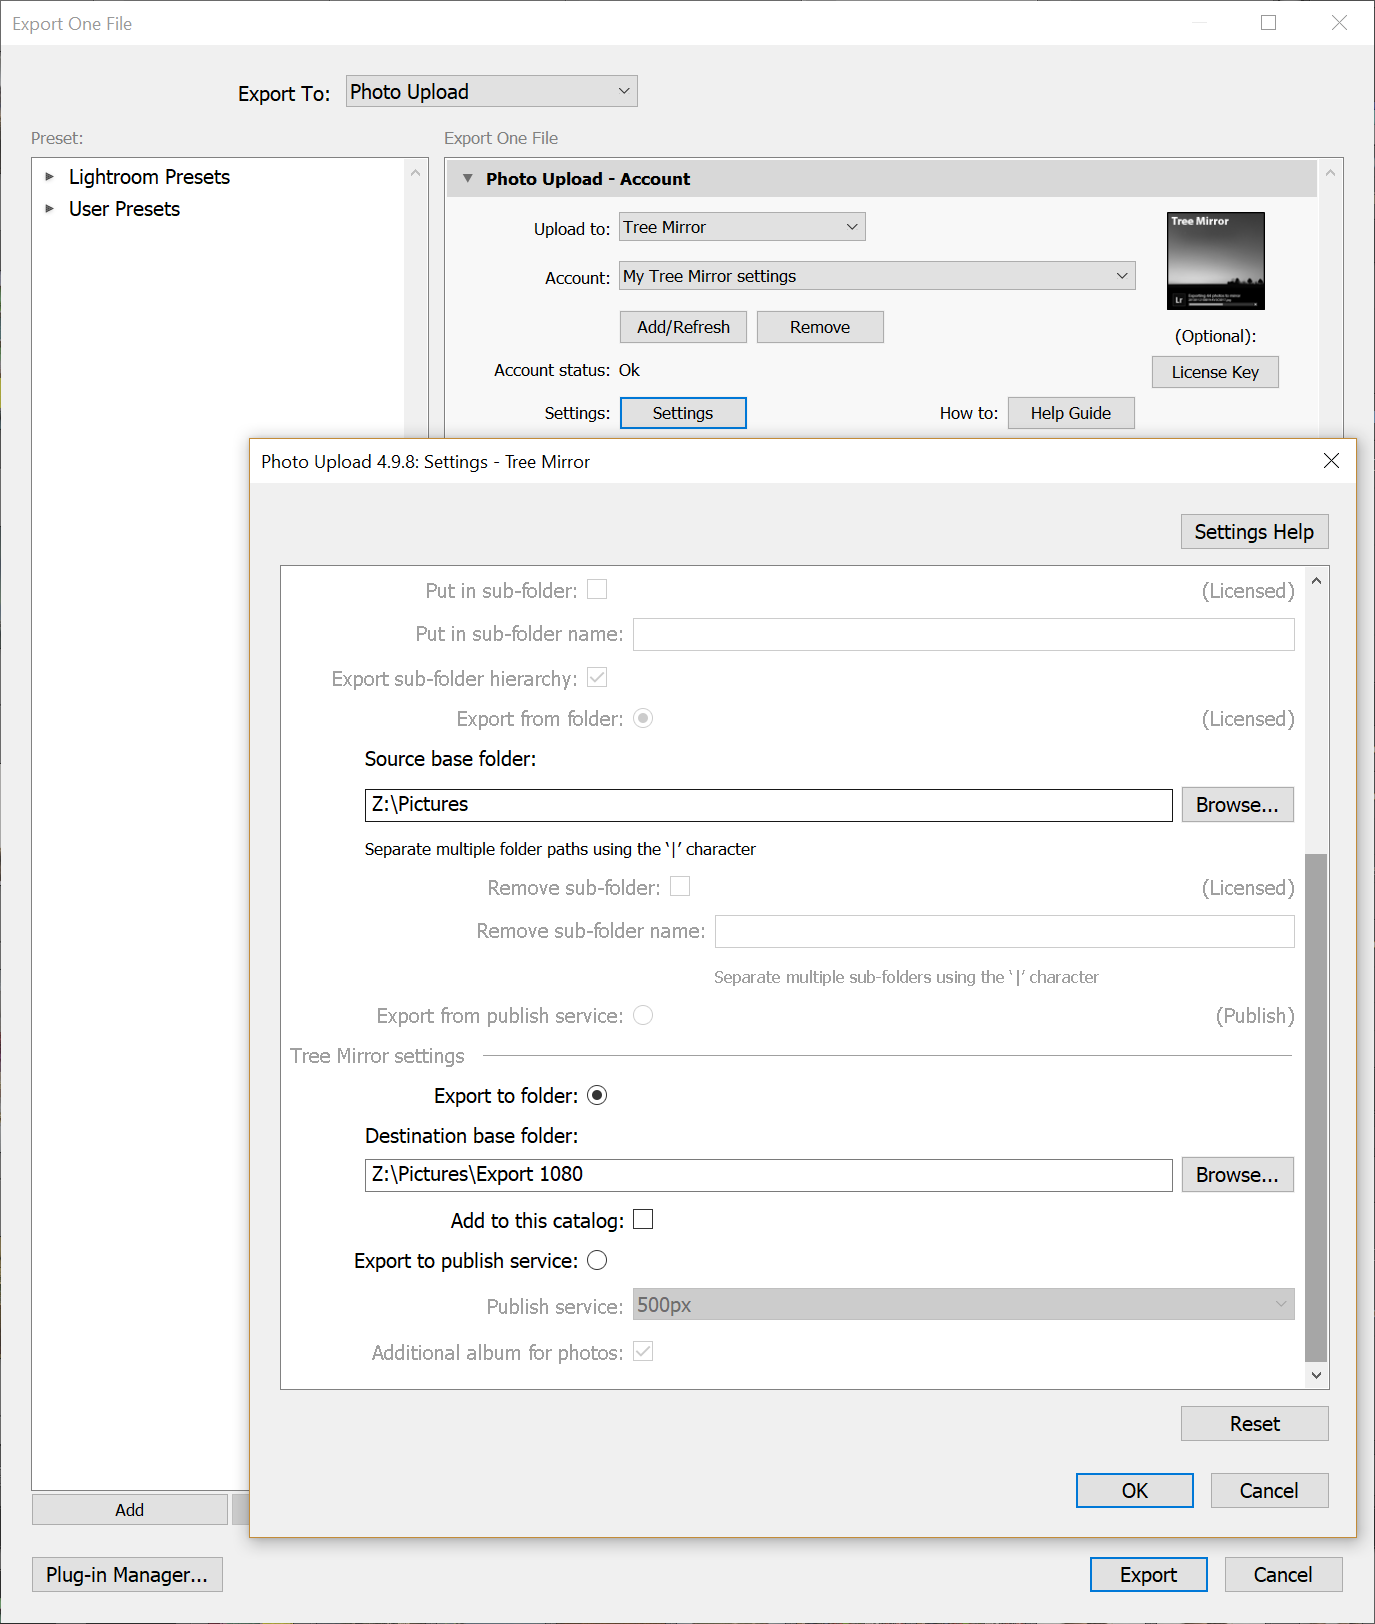Image resolution: width=1375 pixels, height=1624 pixels.
Task: Open the Export To dropdown
Action: [x=491, y=92]
